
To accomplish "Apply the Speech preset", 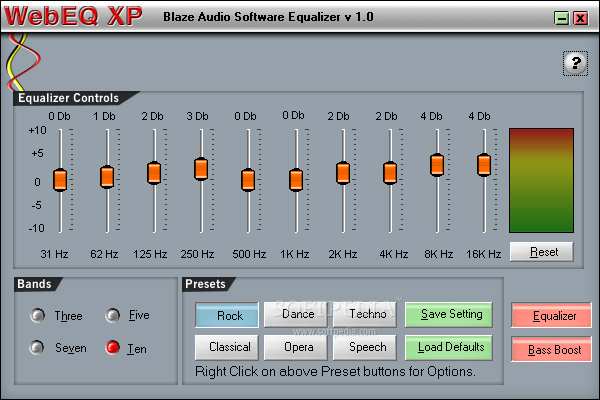I will (365, 348).
